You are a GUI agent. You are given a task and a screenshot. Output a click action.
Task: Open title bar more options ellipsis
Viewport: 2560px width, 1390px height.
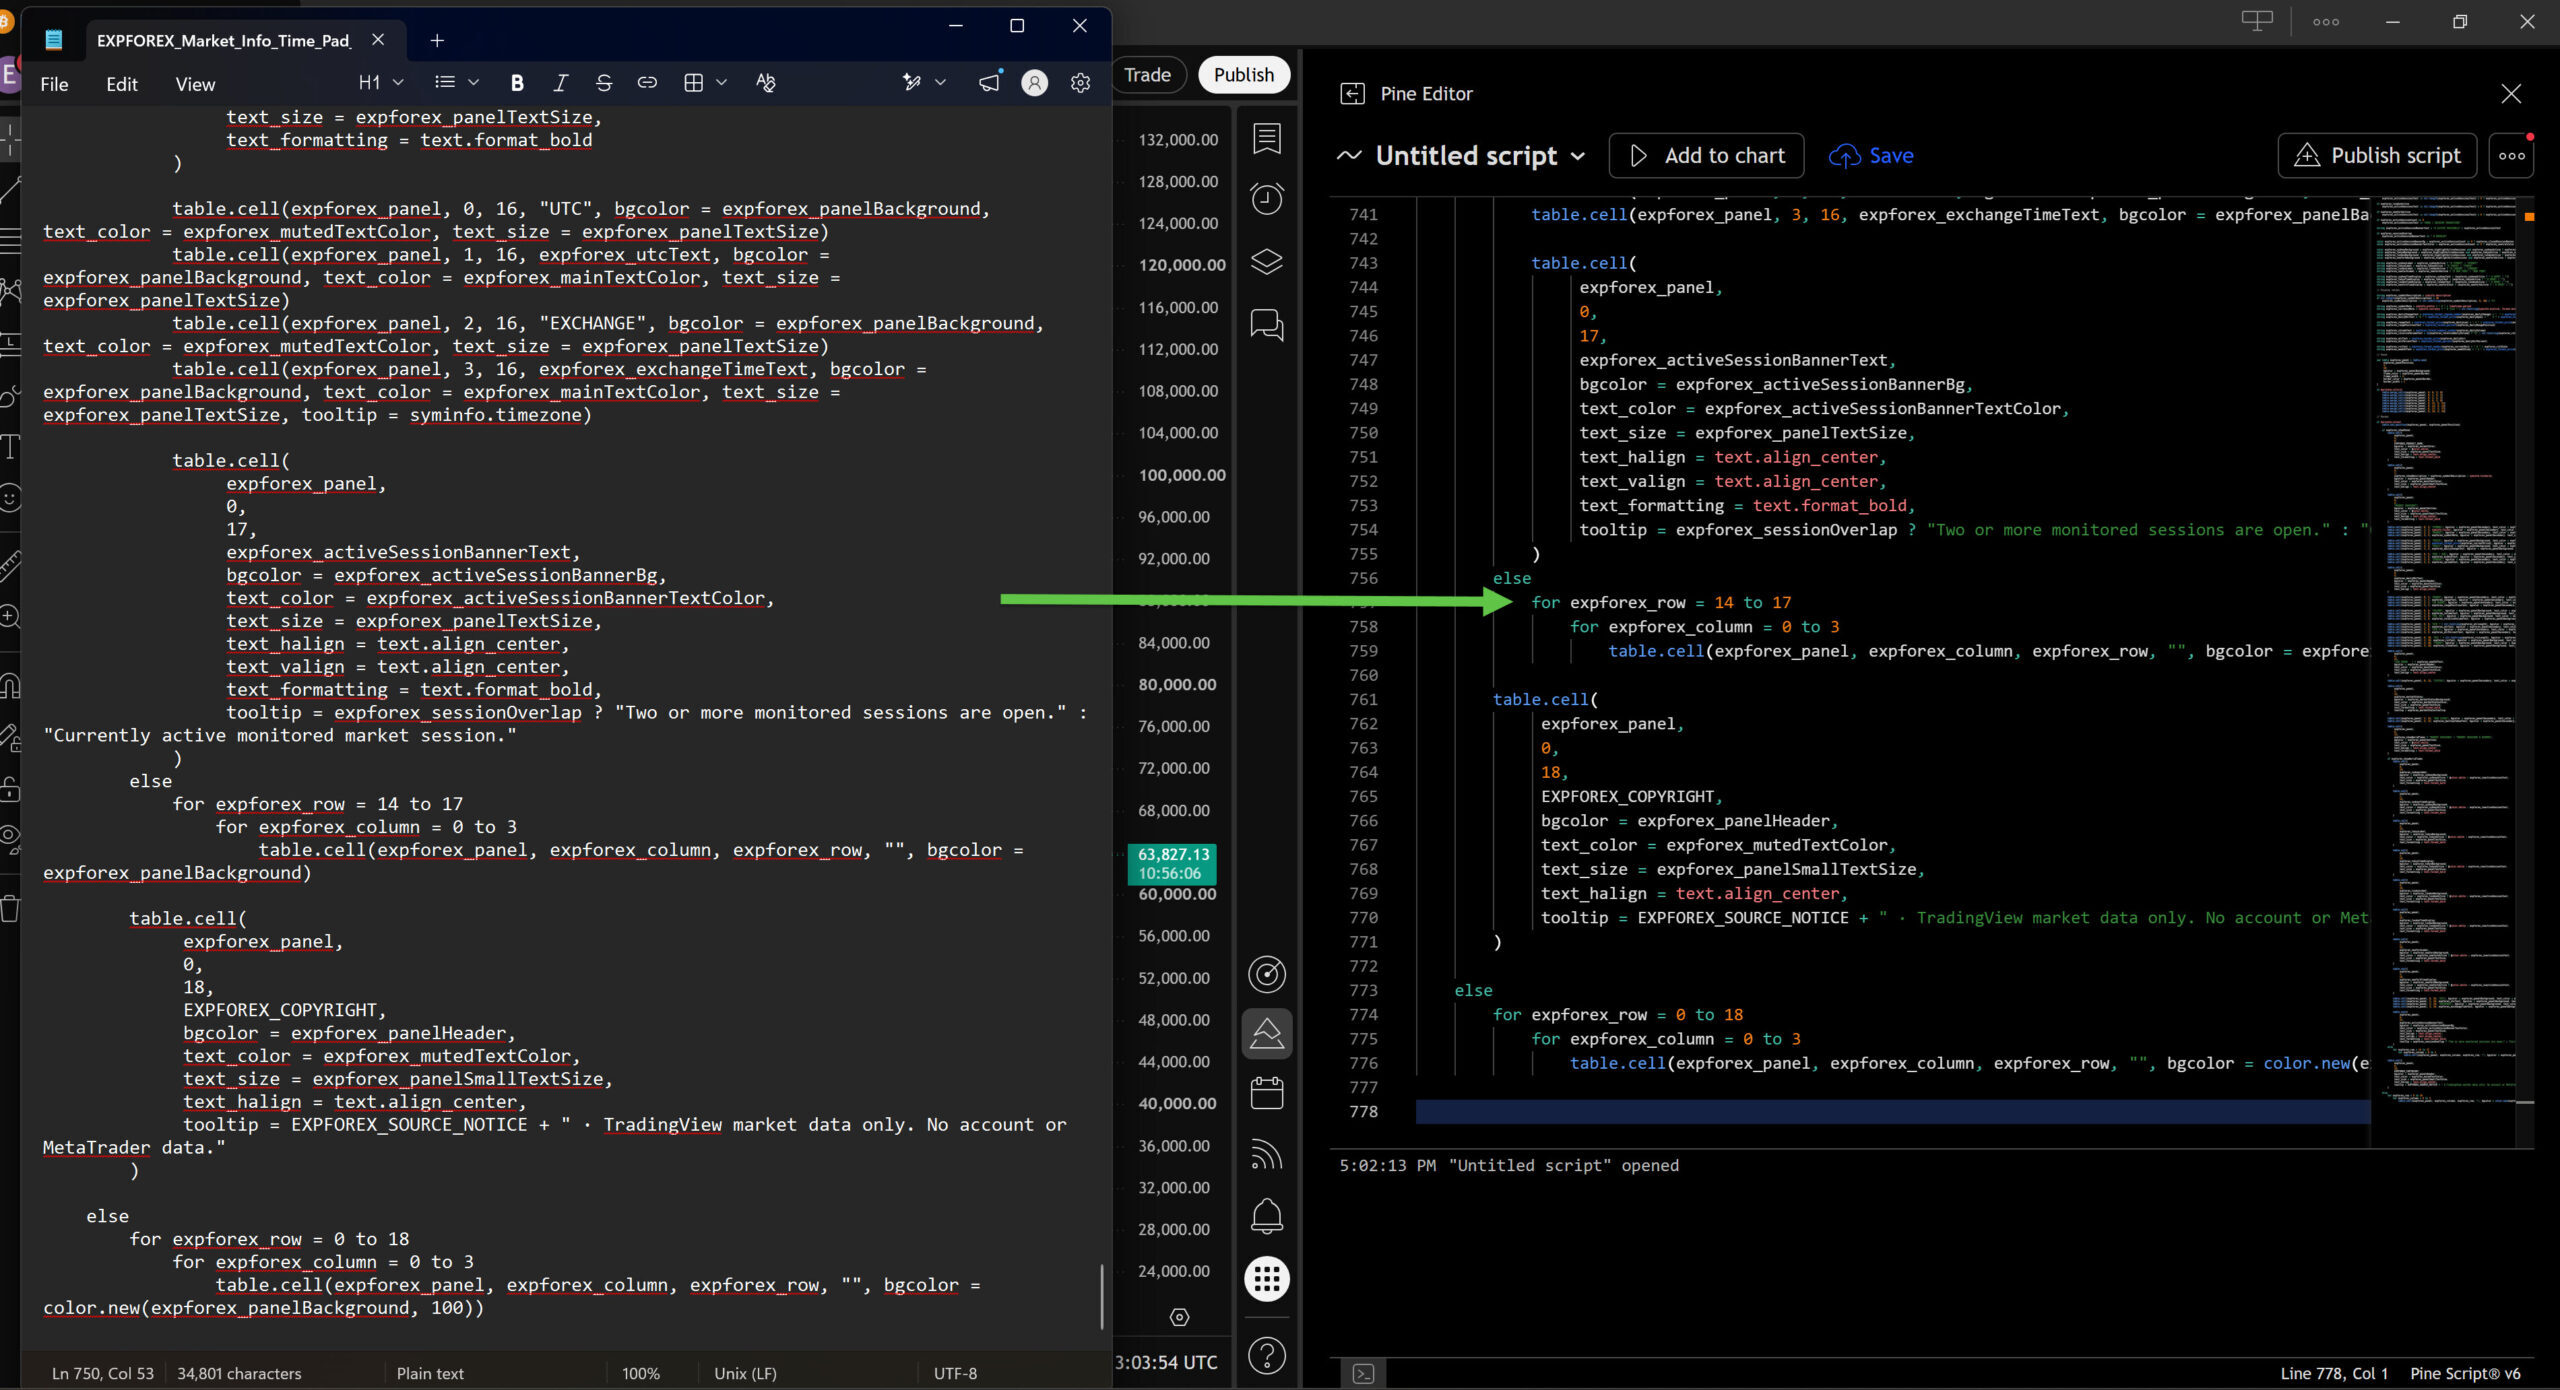click(2326, 22)
